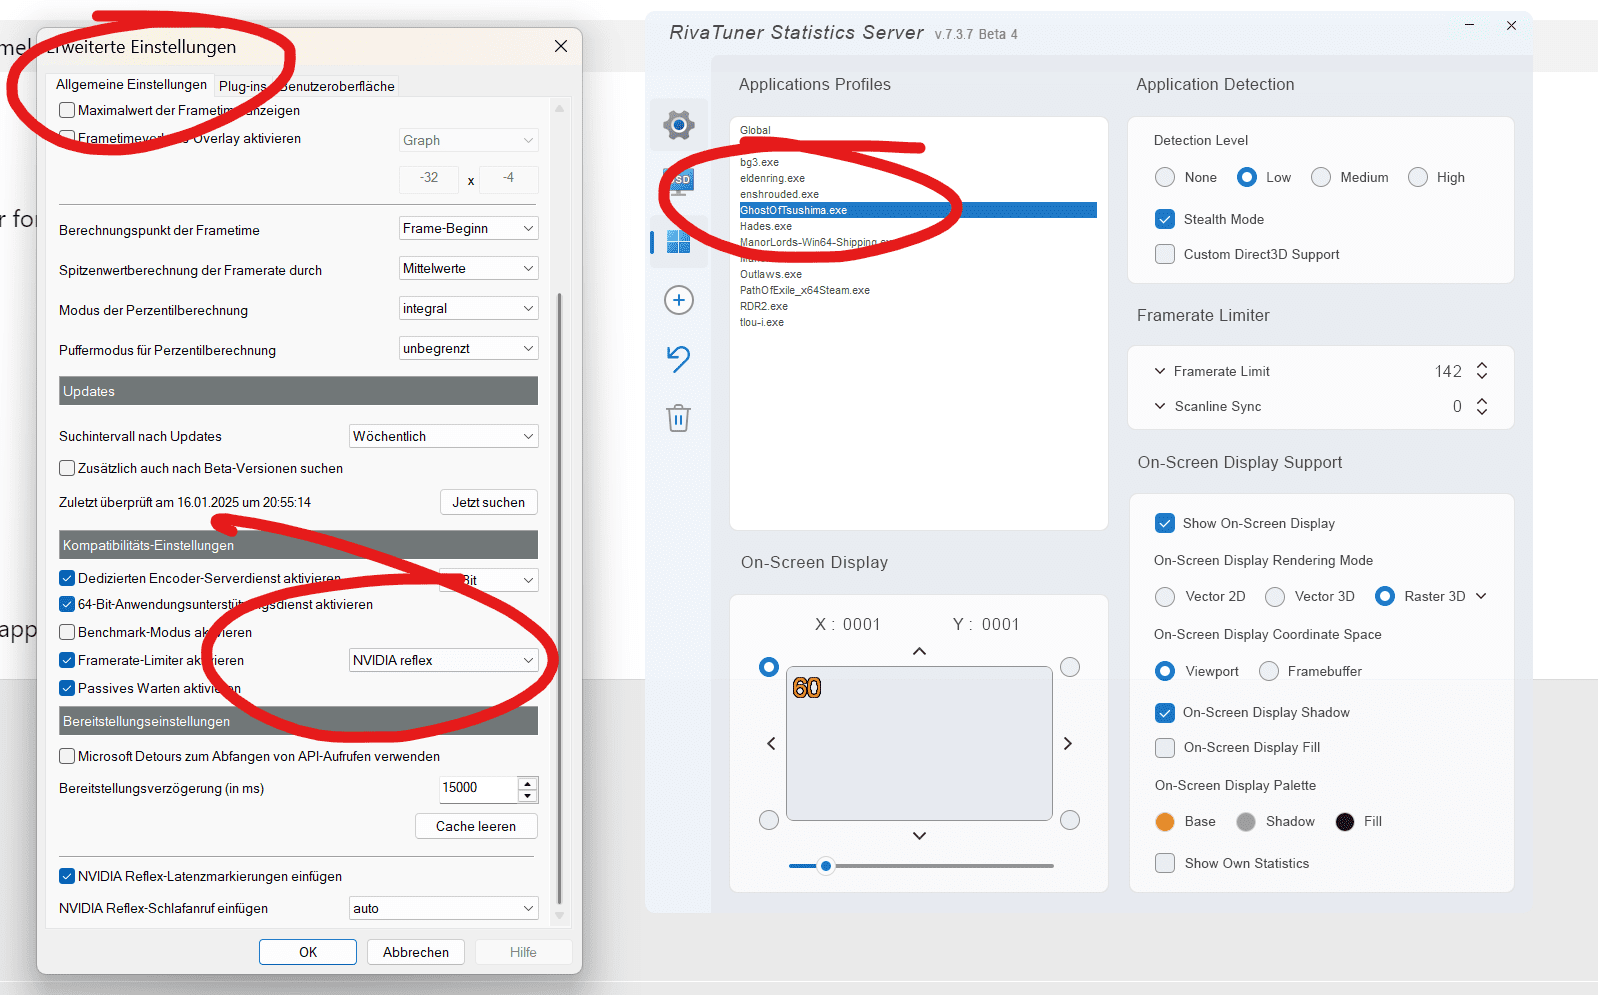
Task: Pick the Fill palette color swatch
Action: pyautogui.click(x=1345, y=822)
